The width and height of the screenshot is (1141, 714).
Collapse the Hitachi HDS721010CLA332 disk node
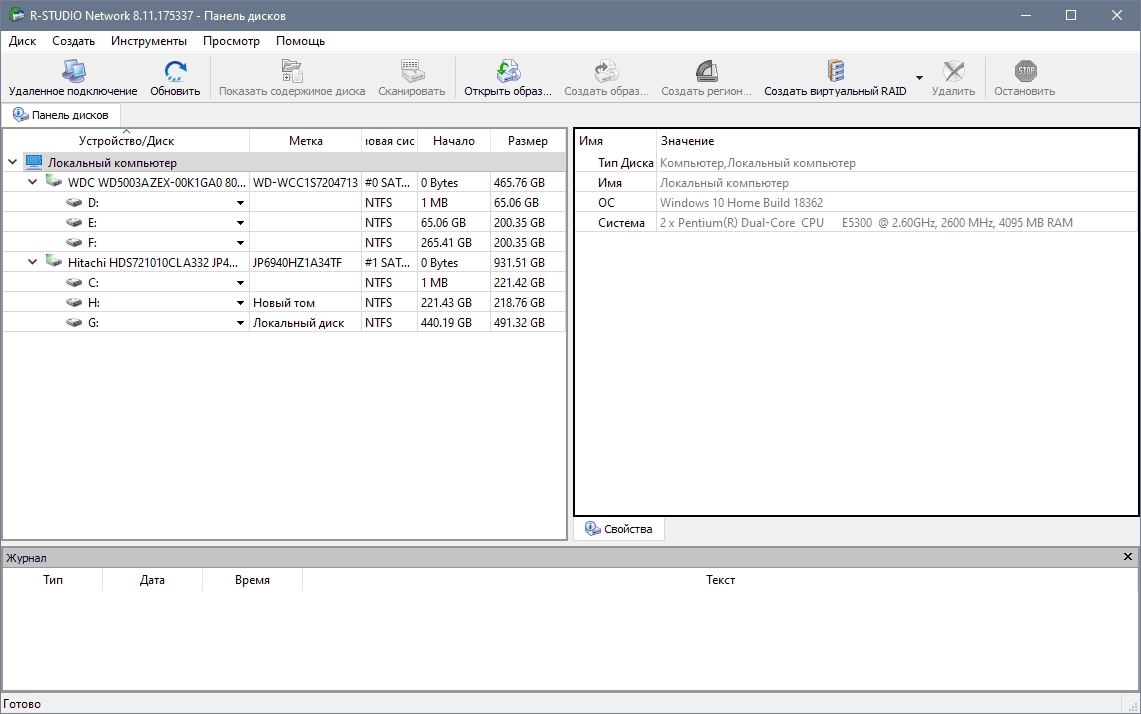[x=32, y=262]
